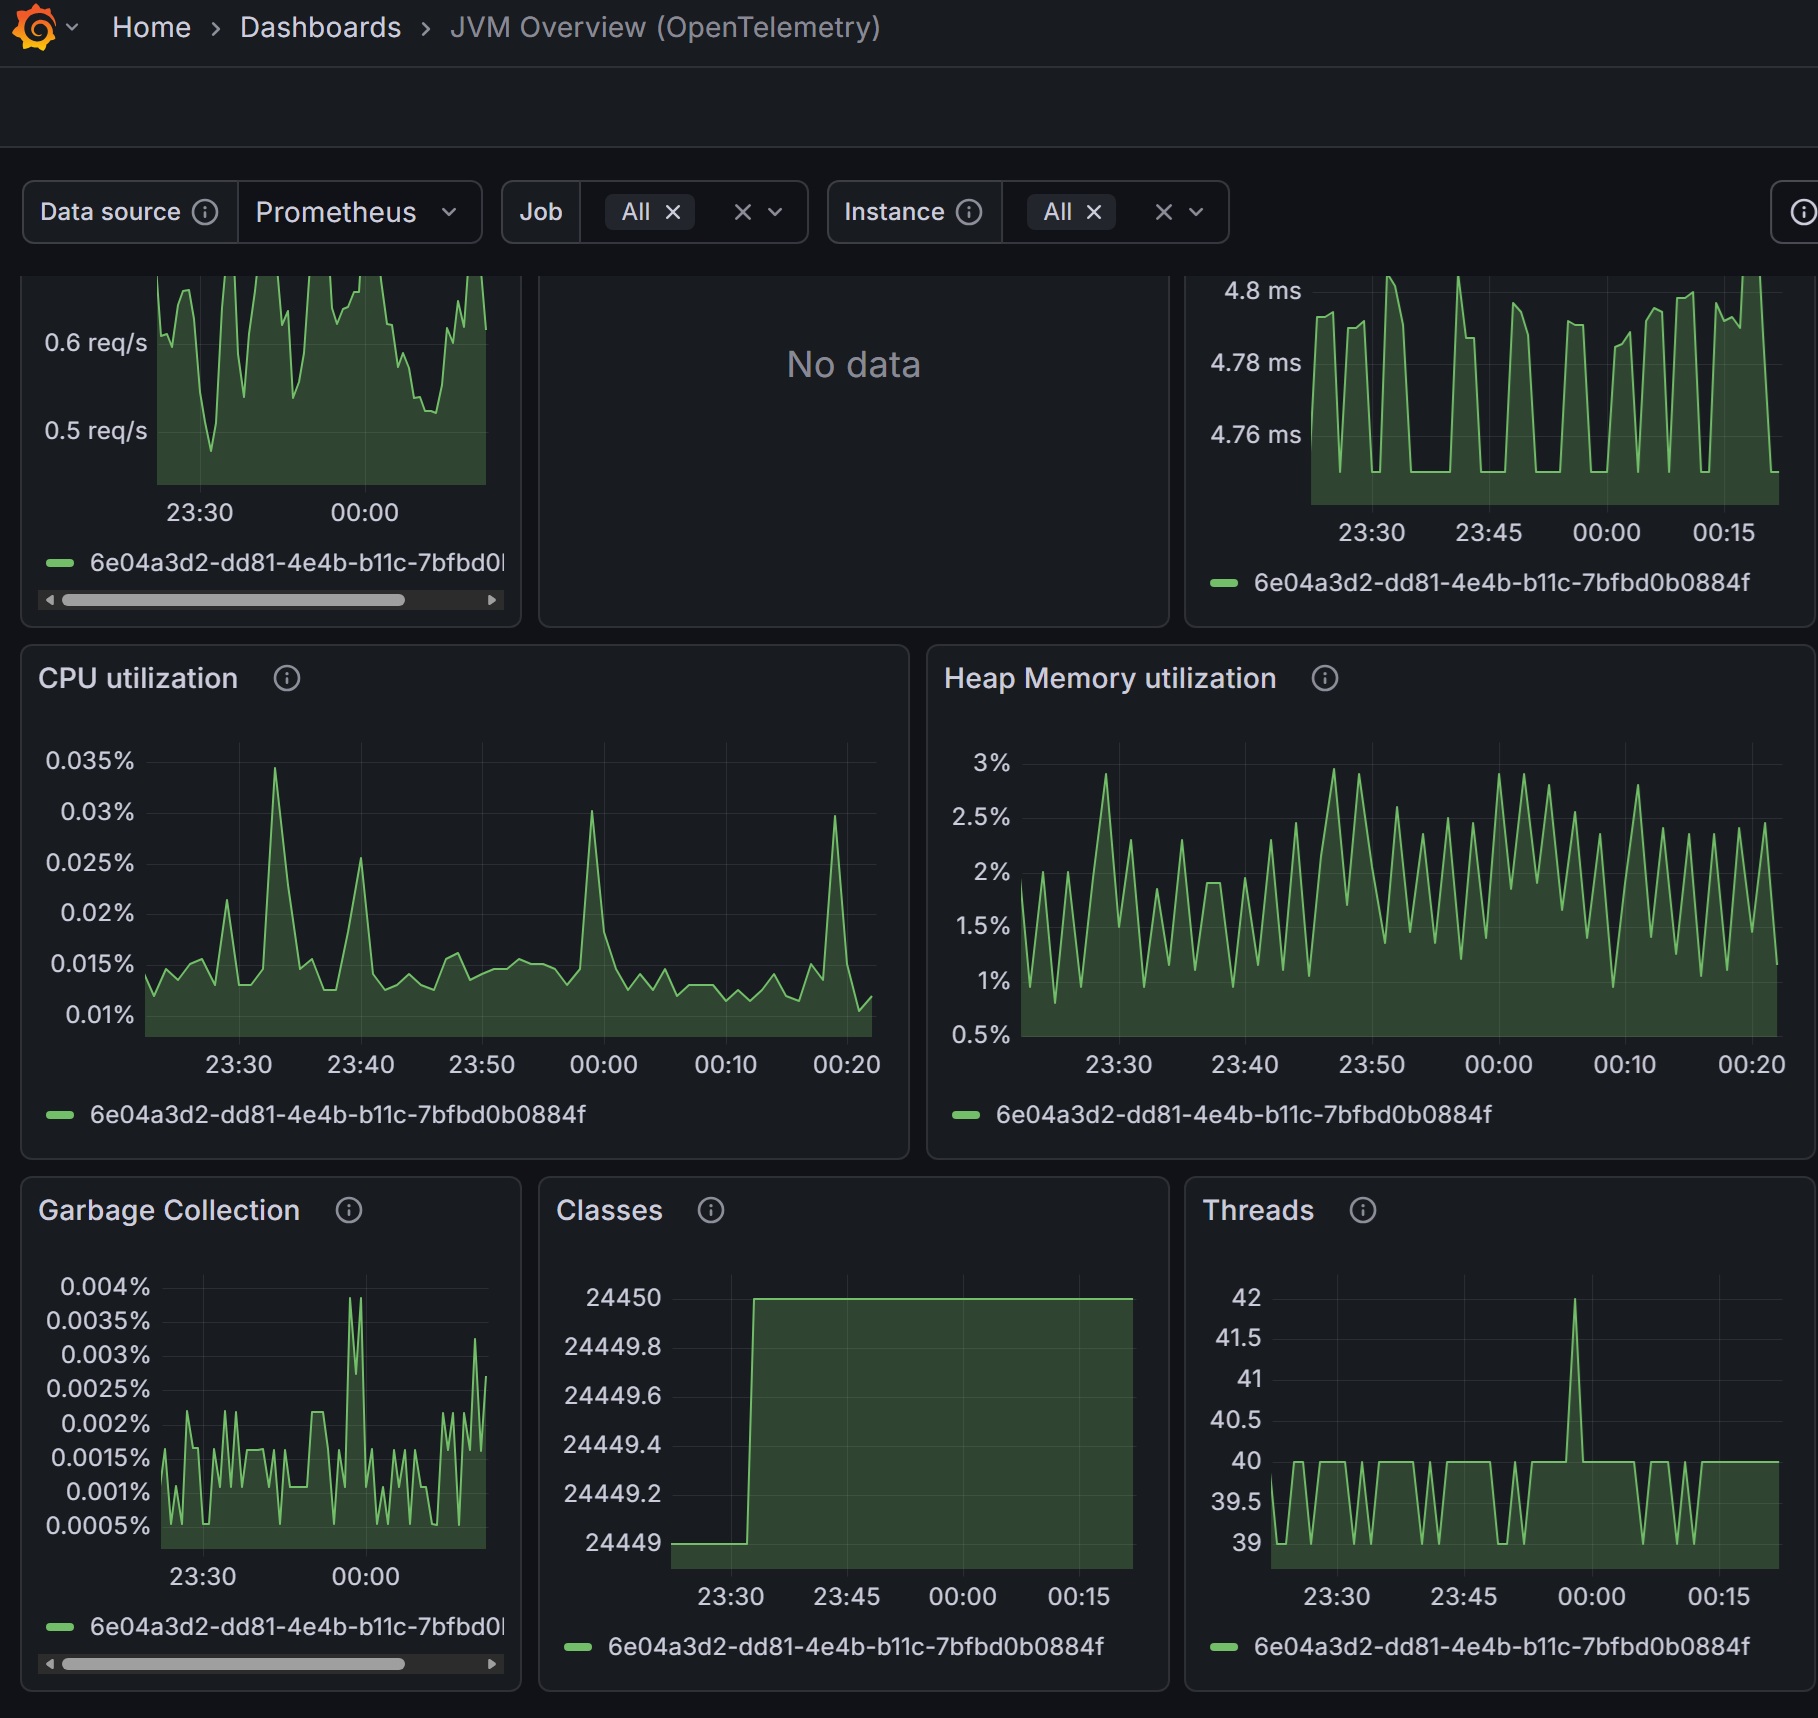Click Garbage Collection legend horizontal scrollbar
The width and height of the screenshot is (1818, 1718).
tap(234, 1664)
